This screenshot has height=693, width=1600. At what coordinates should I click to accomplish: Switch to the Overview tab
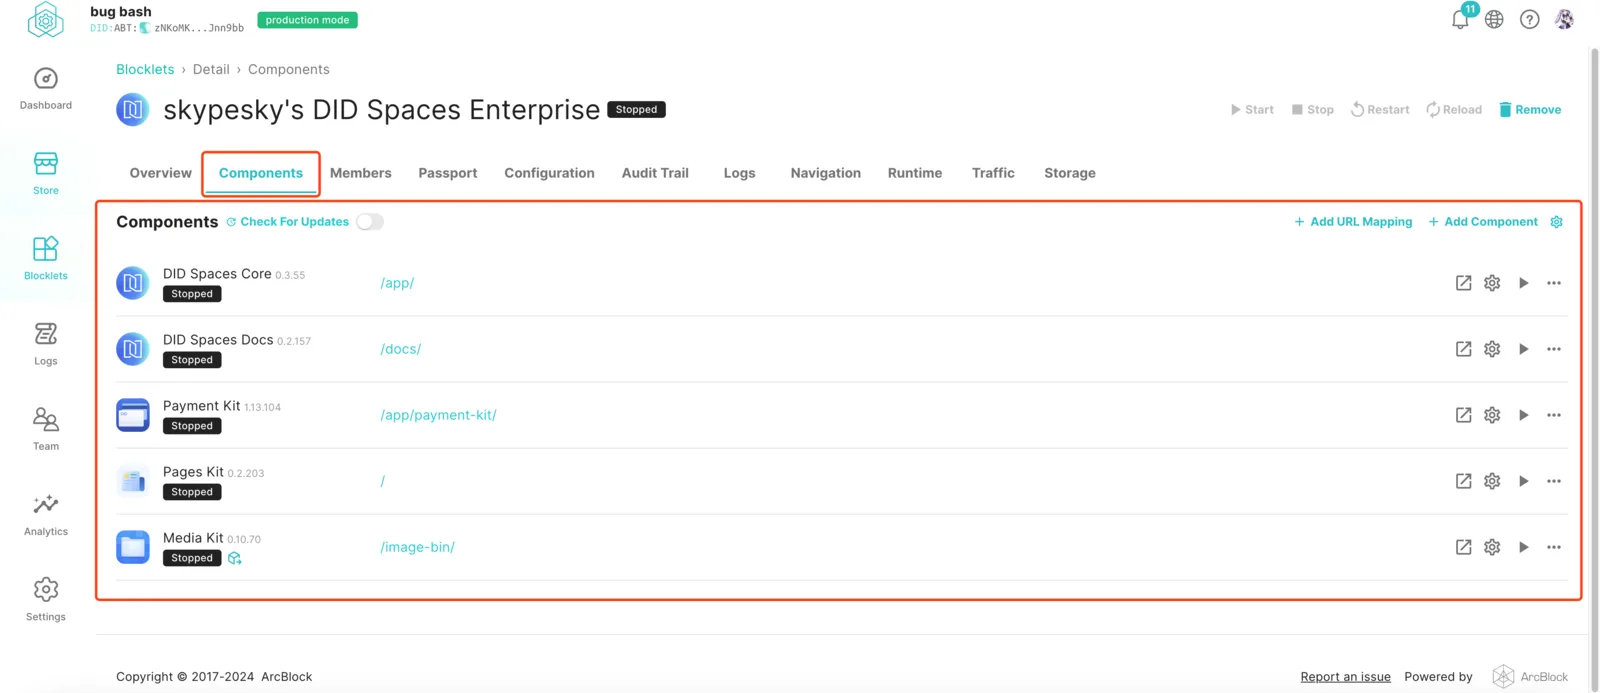[x=160, y=173]
